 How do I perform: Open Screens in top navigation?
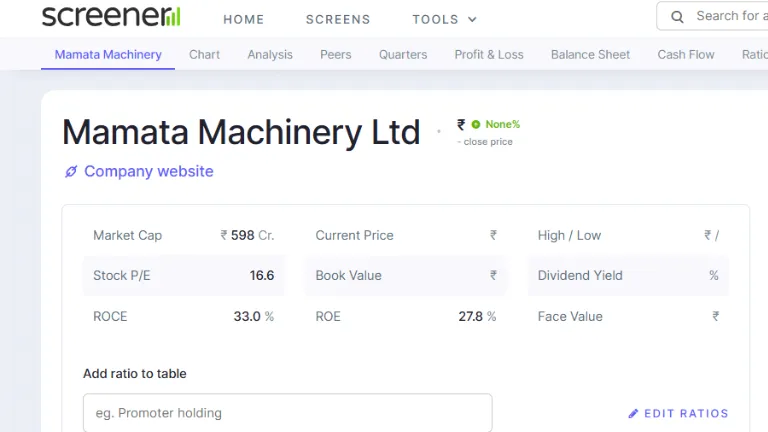pos(338,20)
